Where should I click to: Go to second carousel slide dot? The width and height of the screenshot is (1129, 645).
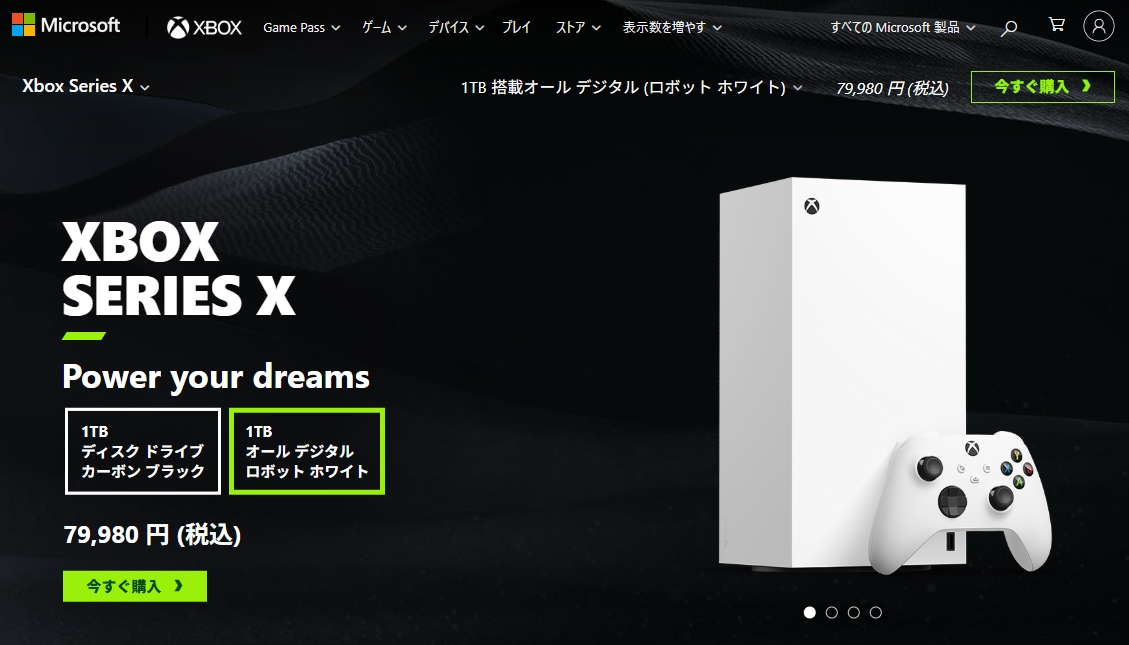click(832, 613)
